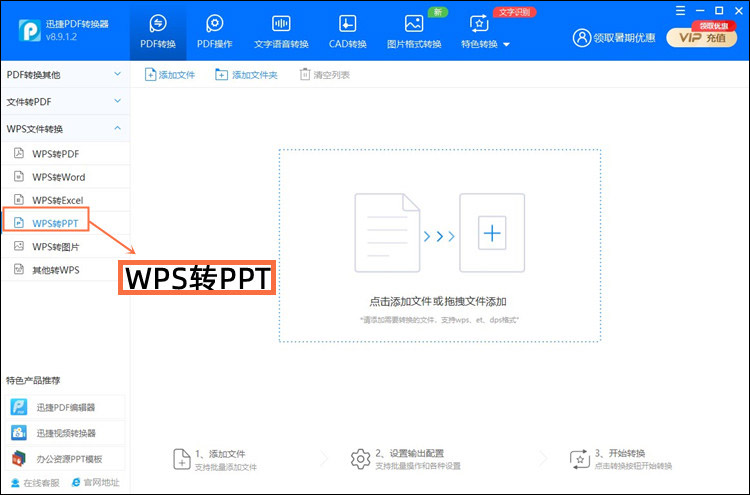This screenshot has width=750, height=495.
Task: Open 迅捷PDF编辑器 product
Action: pos(66,407)
